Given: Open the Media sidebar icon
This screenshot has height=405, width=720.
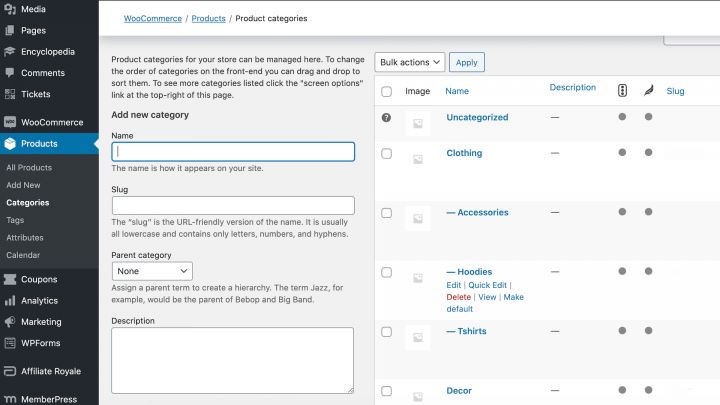Looking at the screenshot, I should (x=10, y=9).
